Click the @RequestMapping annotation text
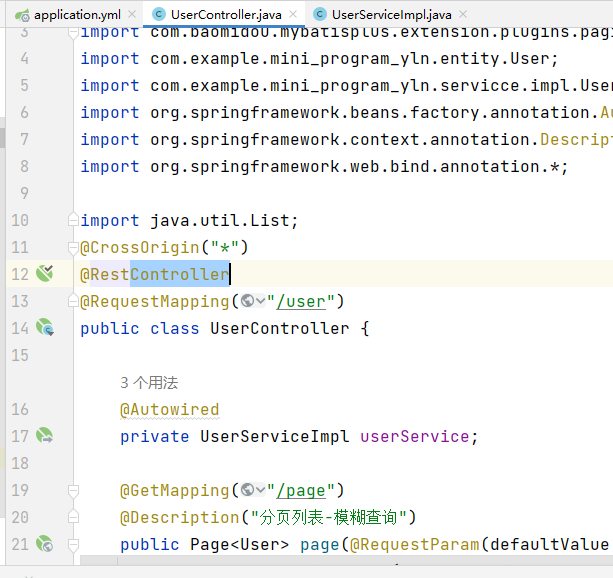Image resolution: width=613 pixels, height=578 pixels. coord(155,302)
